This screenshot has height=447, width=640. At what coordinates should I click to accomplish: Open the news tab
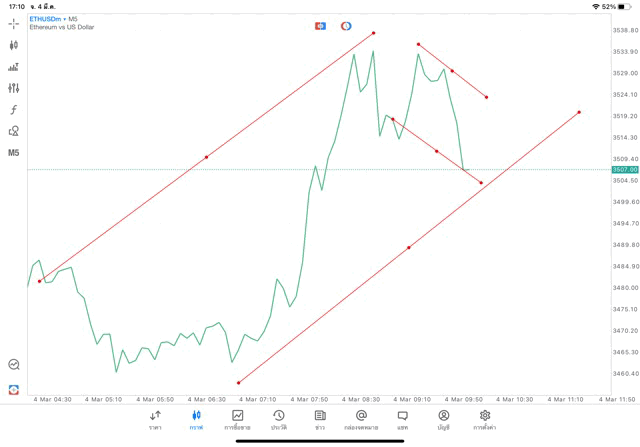pos(320,420)
